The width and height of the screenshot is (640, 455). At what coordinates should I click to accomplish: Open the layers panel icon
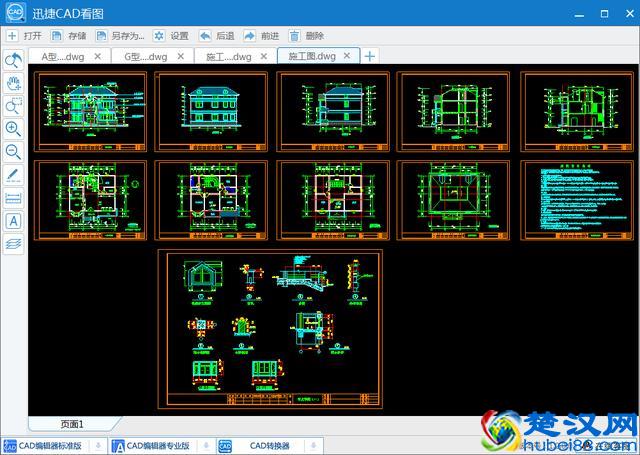click(14, 243)
